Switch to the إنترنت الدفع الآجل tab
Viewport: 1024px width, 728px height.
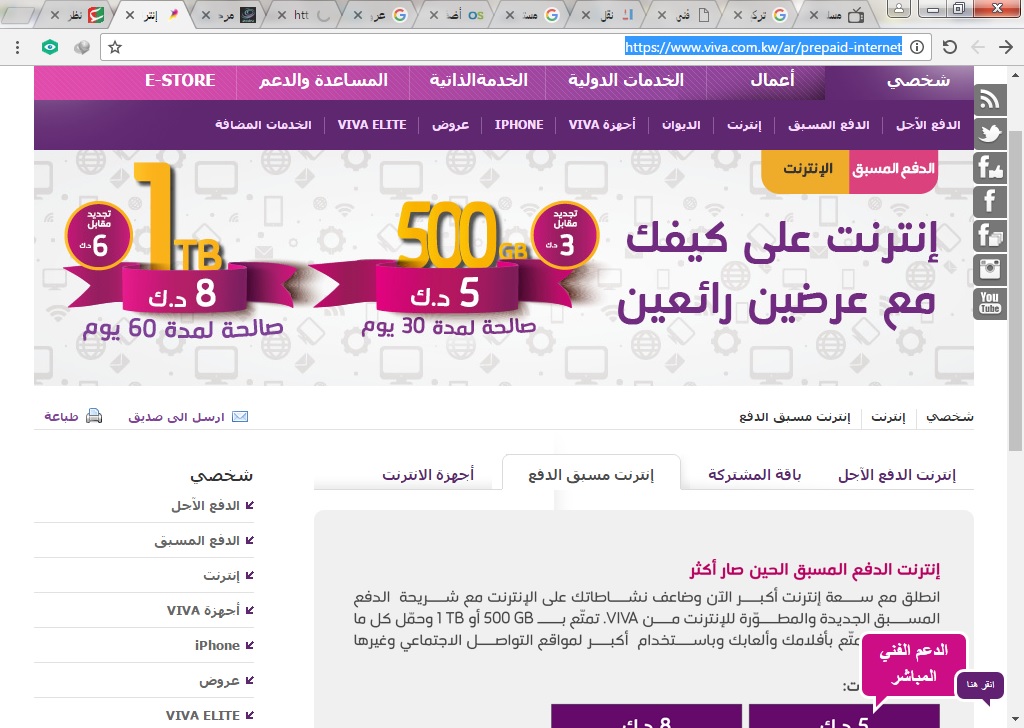pos(896,475)
